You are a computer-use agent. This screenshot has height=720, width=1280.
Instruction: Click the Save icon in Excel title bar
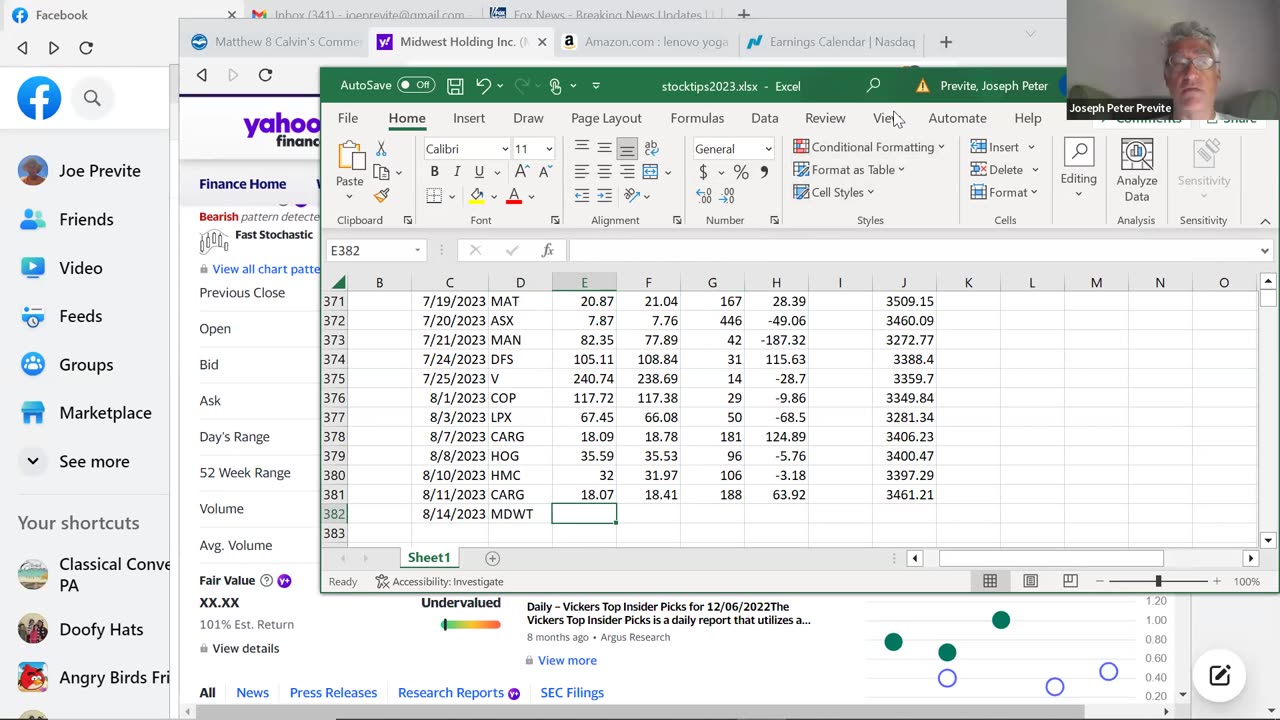click(x=455, y=86)
